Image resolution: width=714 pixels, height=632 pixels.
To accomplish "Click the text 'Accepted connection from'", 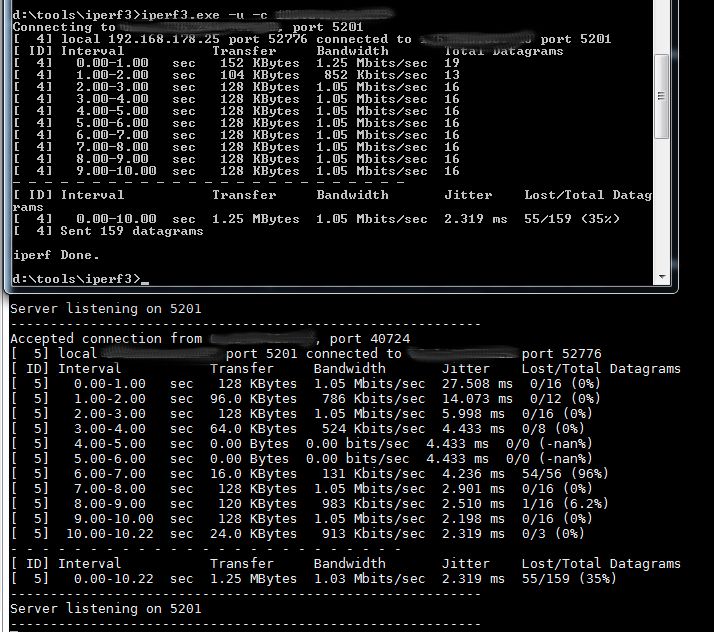I will (x=106, y=339).
